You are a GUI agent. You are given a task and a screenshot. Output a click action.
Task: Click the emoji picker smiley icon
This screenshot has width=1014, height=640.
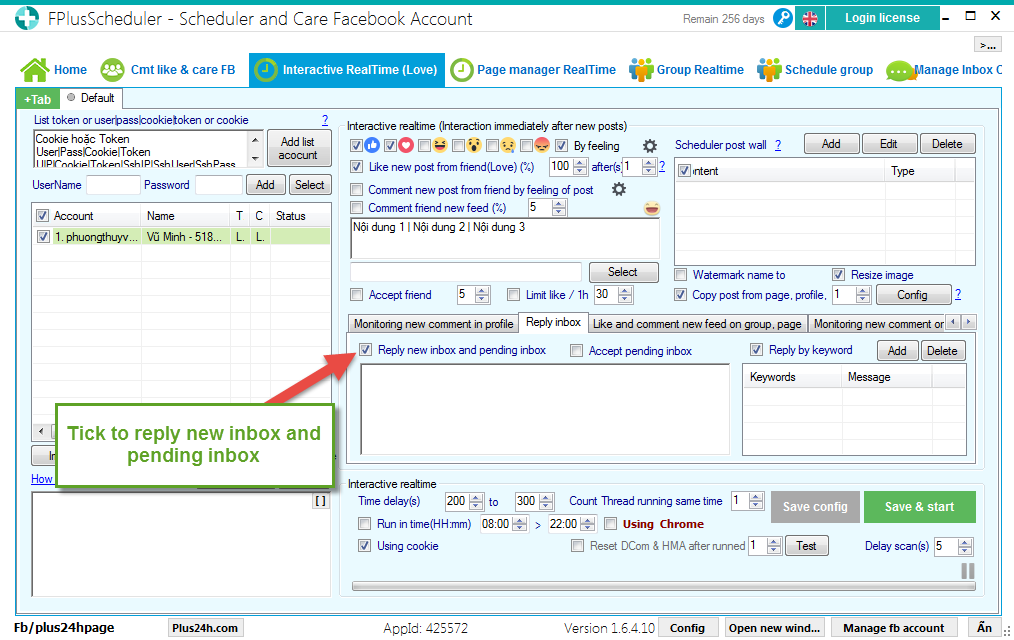pyautogui.click(x=652, y=208)
